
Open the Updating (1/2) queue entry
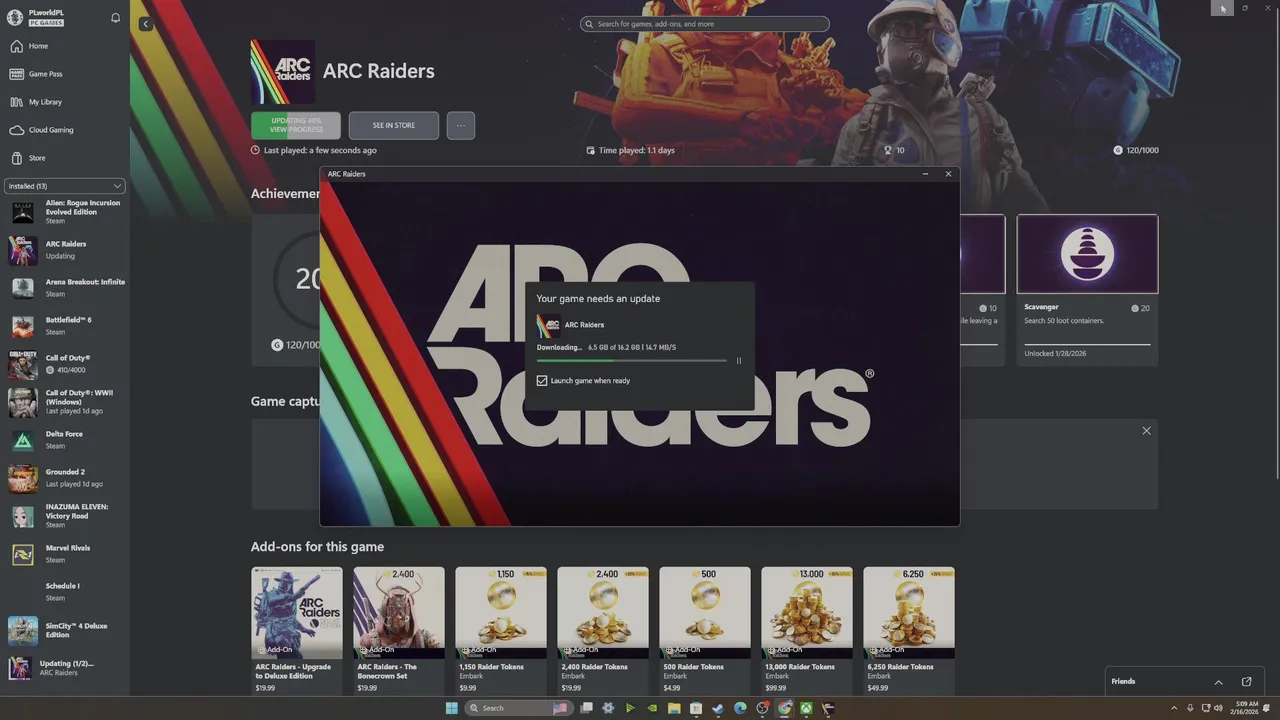[x=66, y=668]
